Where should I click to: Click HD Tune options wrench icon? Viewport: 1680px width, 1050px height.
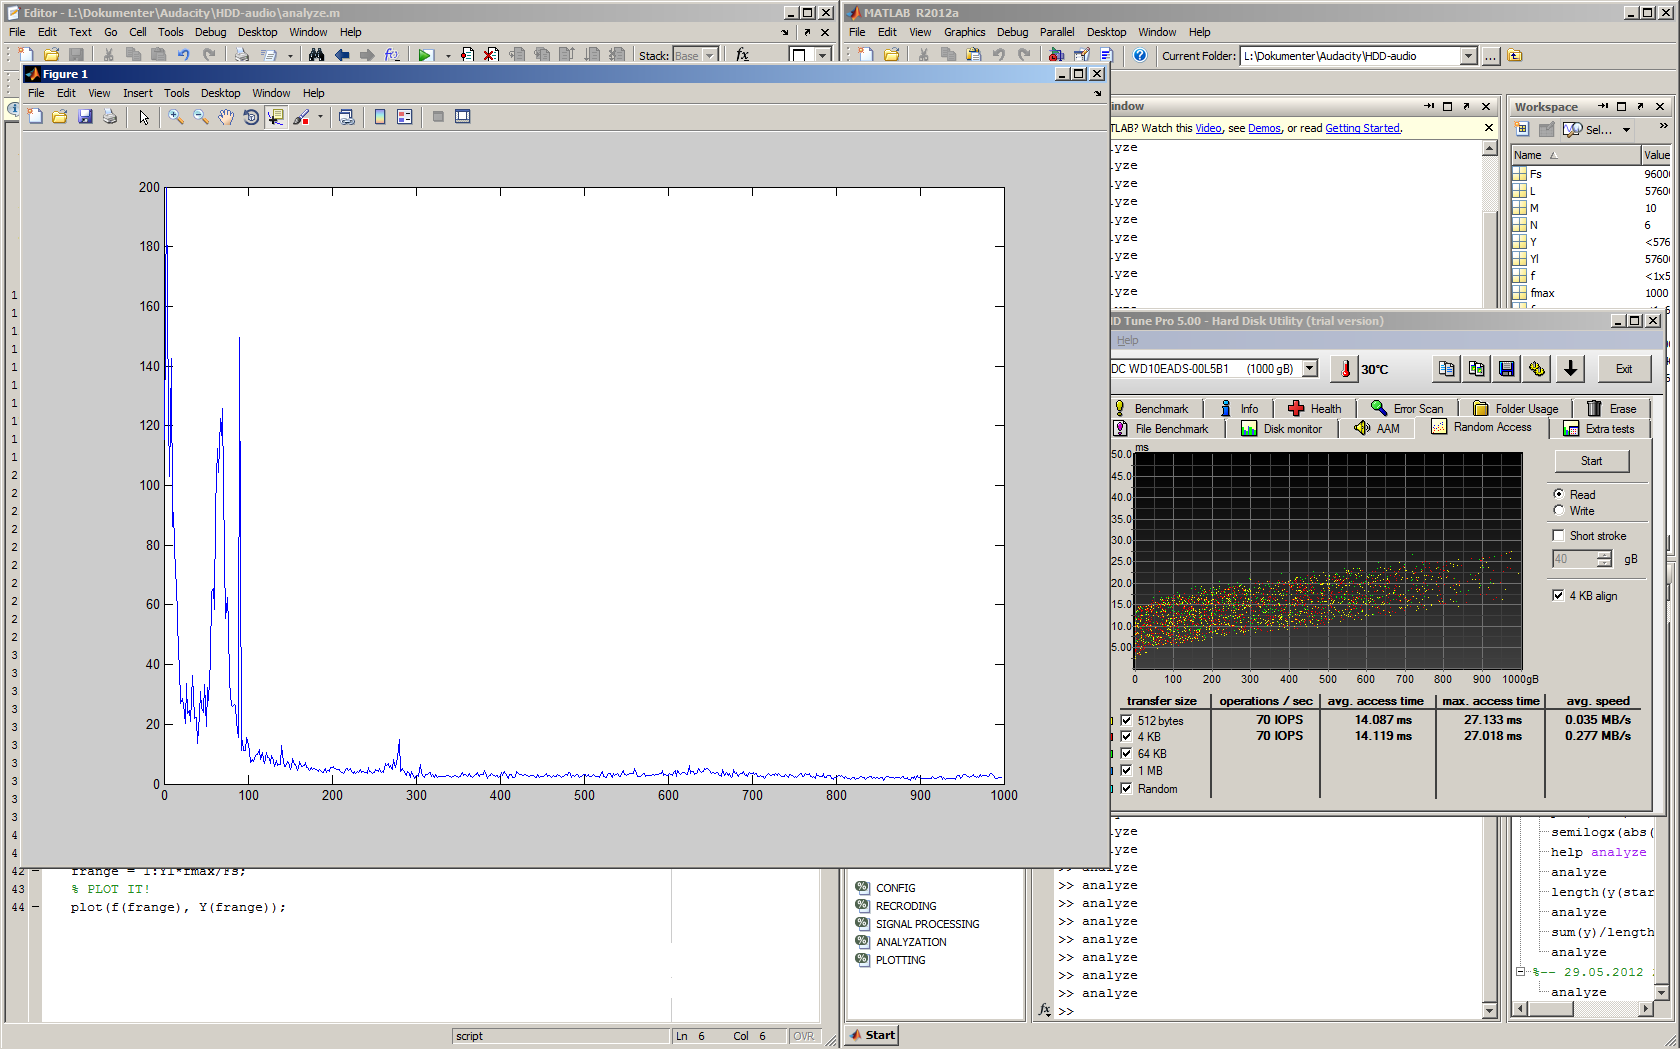(1537, 369)
